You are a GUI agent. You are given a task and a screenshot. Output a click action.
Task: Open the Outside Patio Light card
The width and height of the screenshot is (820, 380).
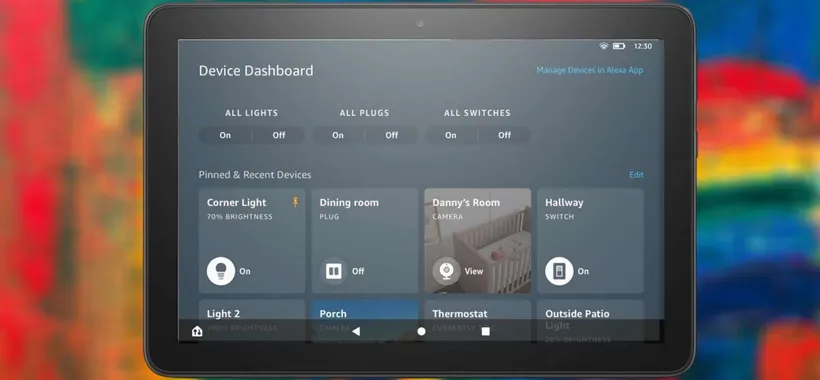coord(590,320)
